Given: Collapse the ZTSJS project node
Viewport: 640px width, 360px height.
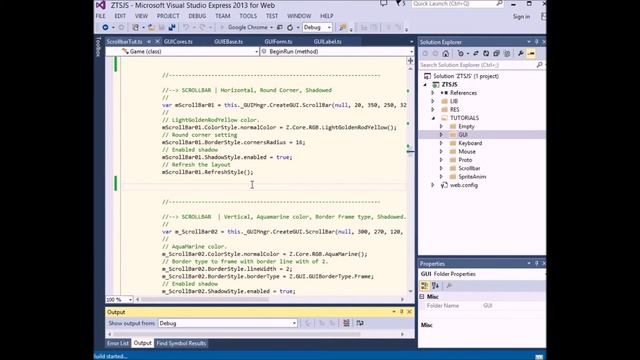Looking at the screenshot, I should pos(425,84).
